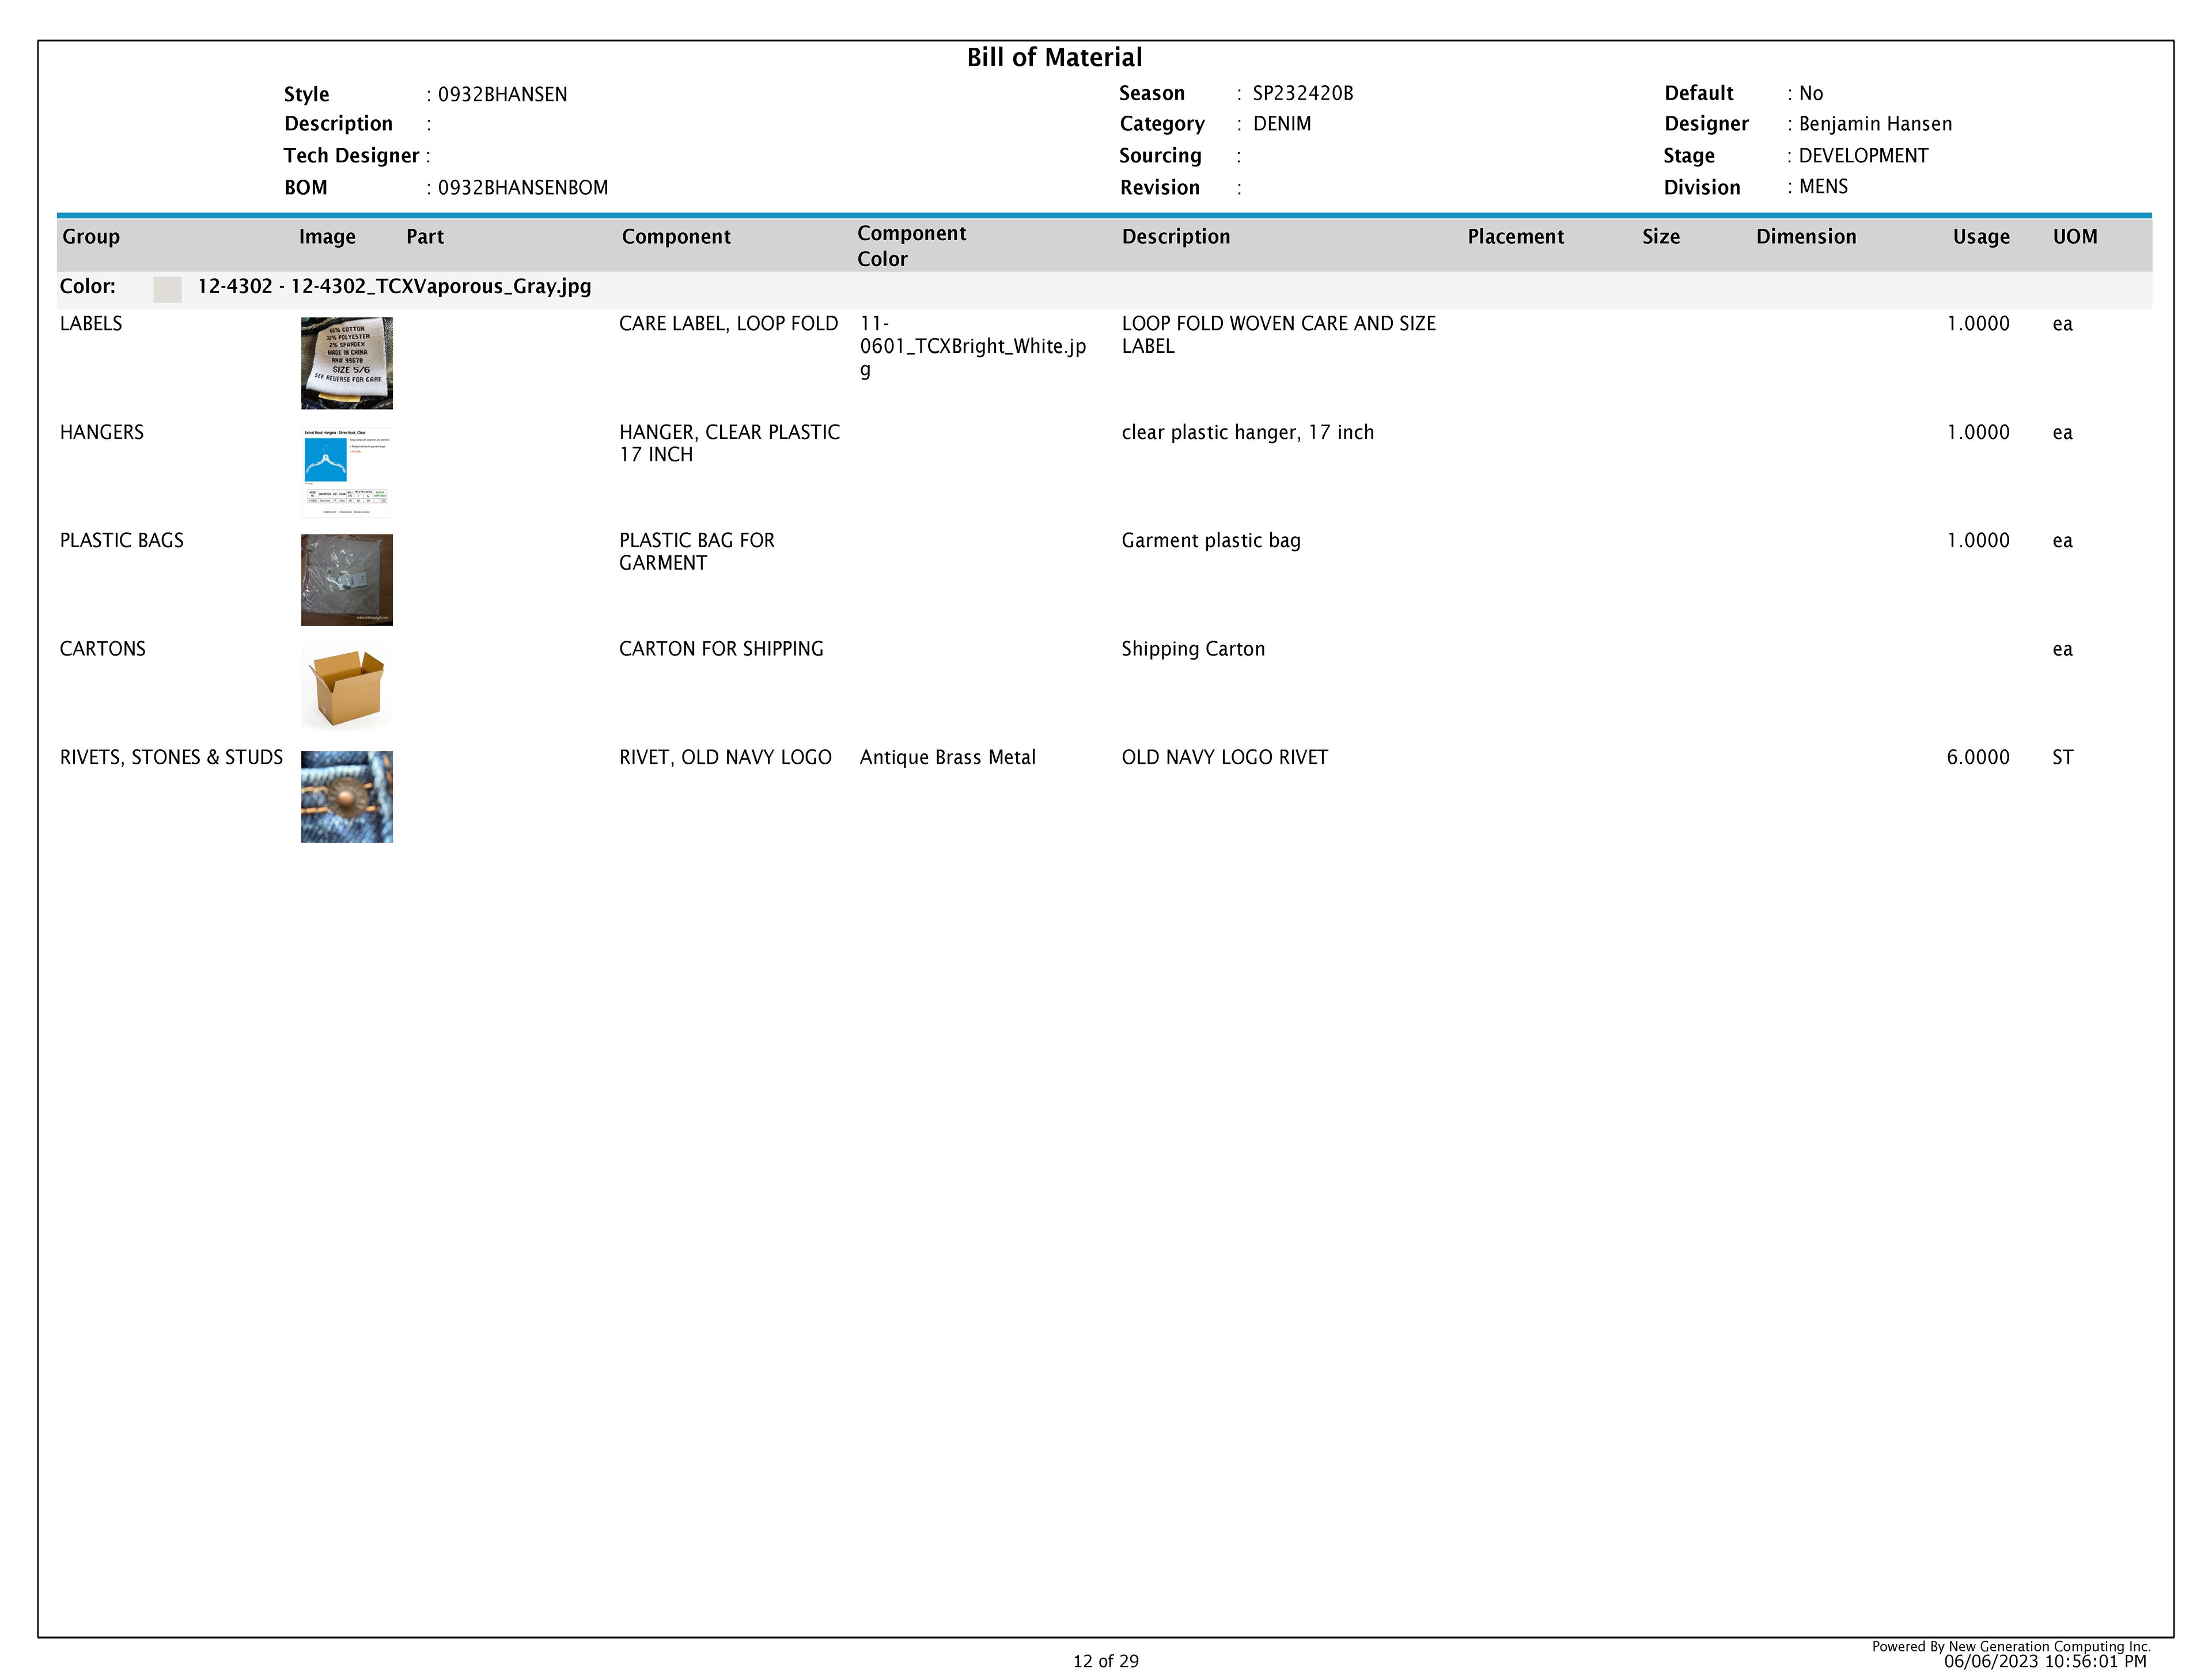The image size is (2212, 1675).
Task: Click CARE LABEL, LOOP FOLD component
Action: coord(728,324)
